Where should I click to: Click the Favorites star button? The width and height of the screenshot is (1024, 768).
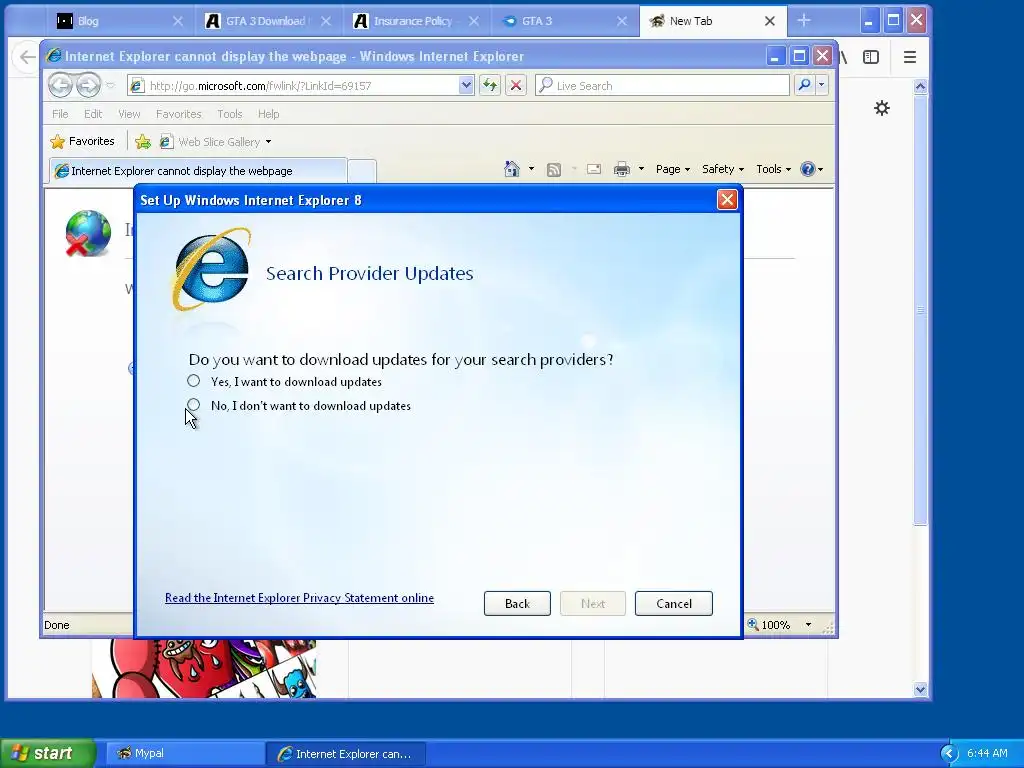point(82,141)
